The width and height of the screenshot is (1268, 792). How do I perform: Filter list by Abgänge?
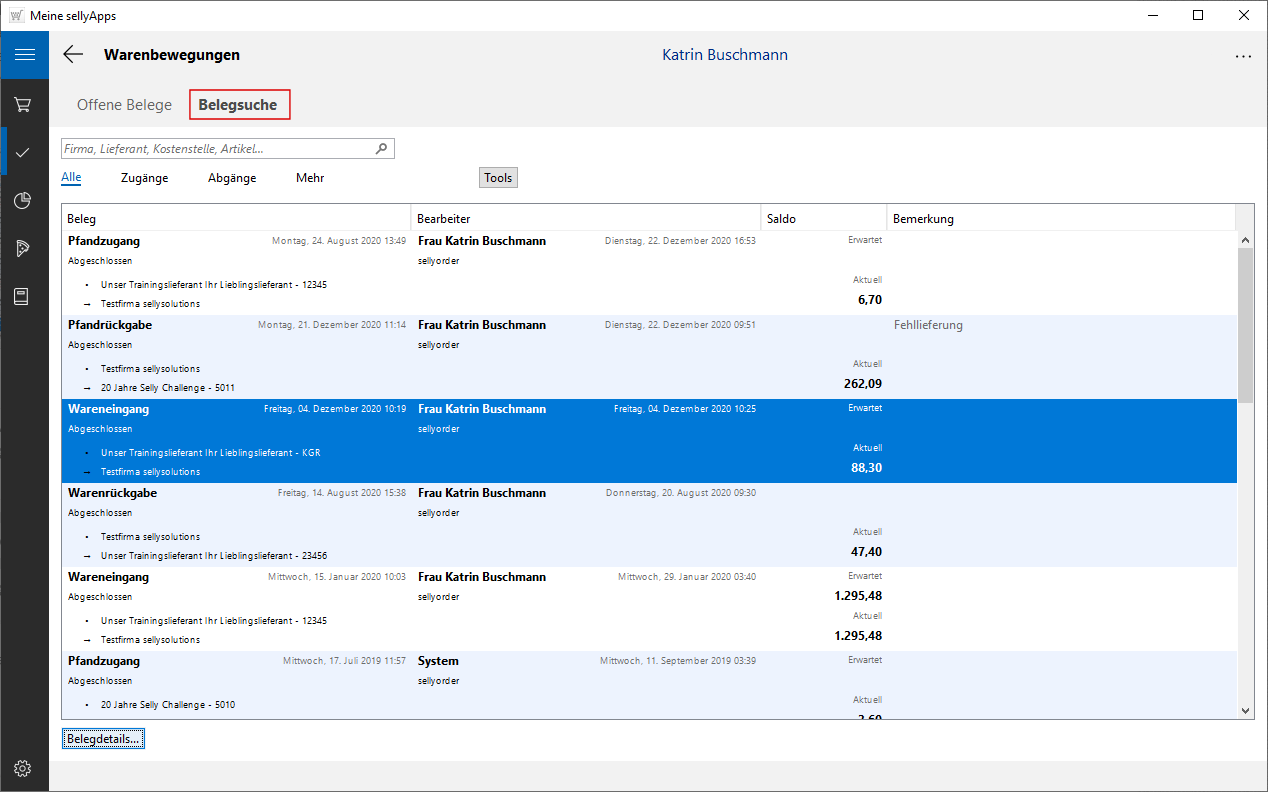[232, 178]
